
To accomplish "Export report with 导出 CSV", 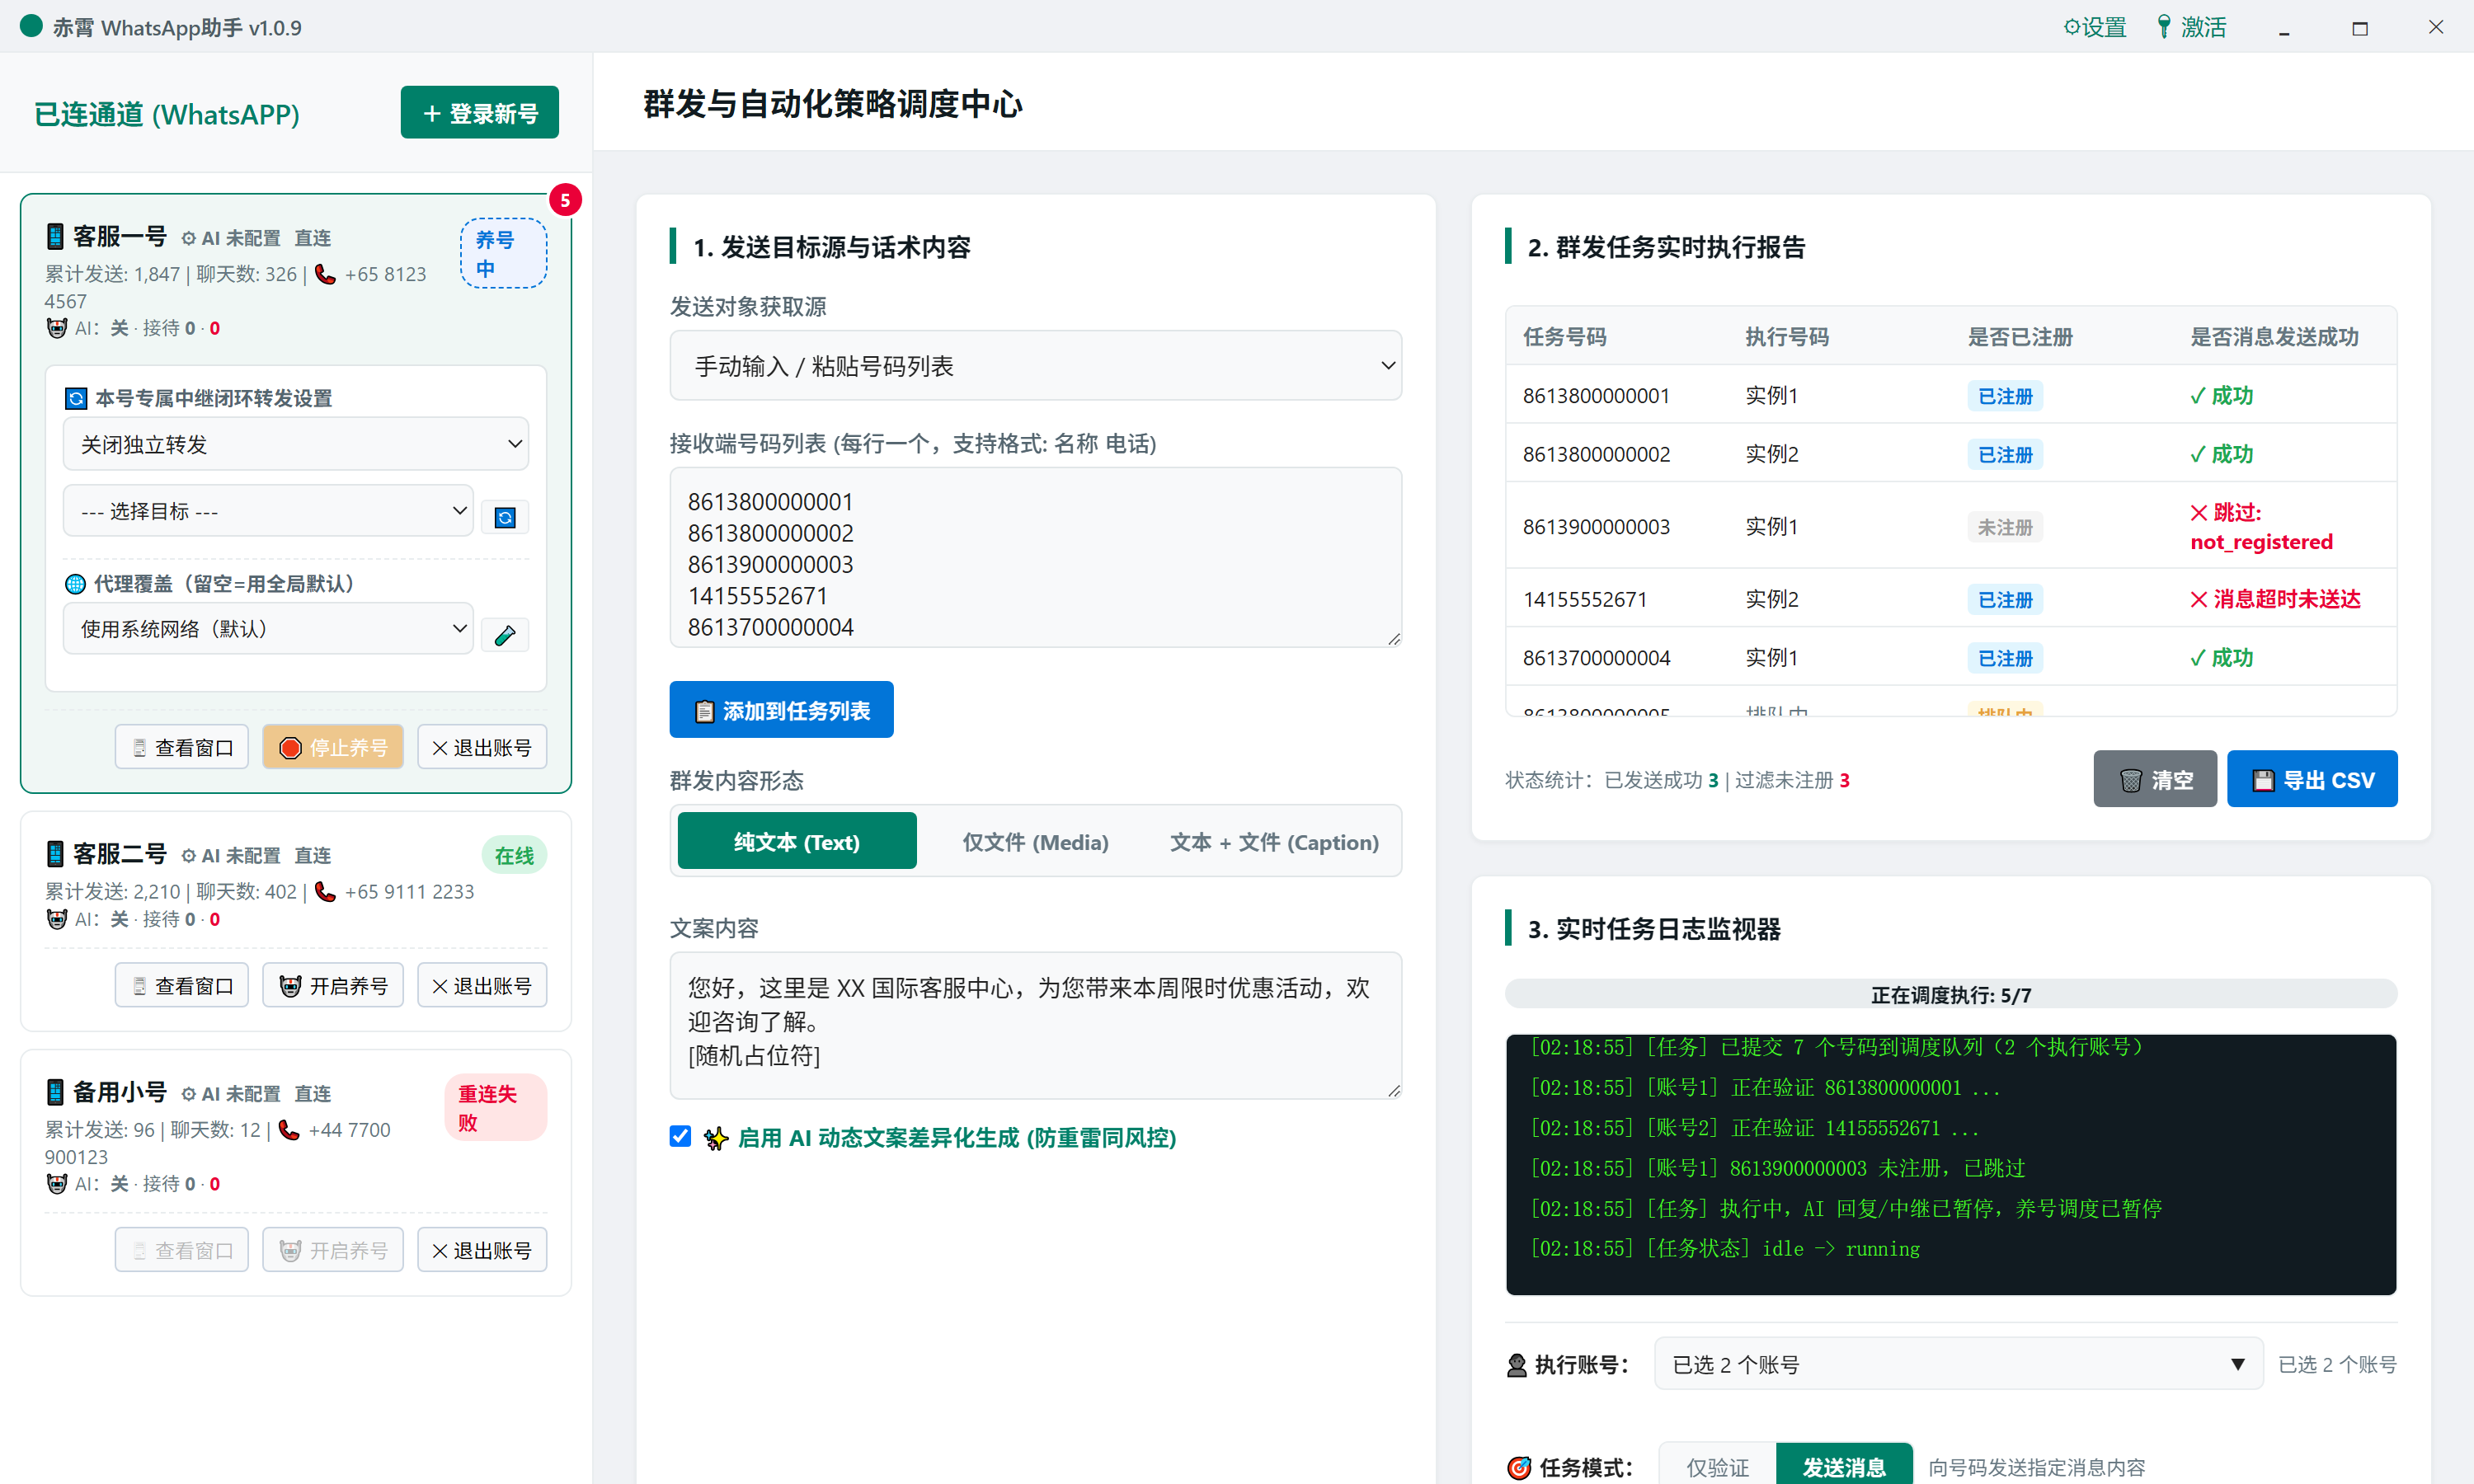I will 2312,779.
